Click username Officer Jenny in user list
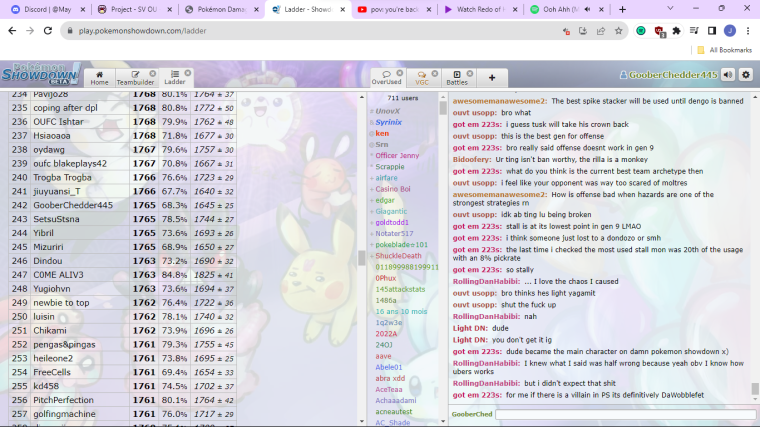 tap(397, 155)
